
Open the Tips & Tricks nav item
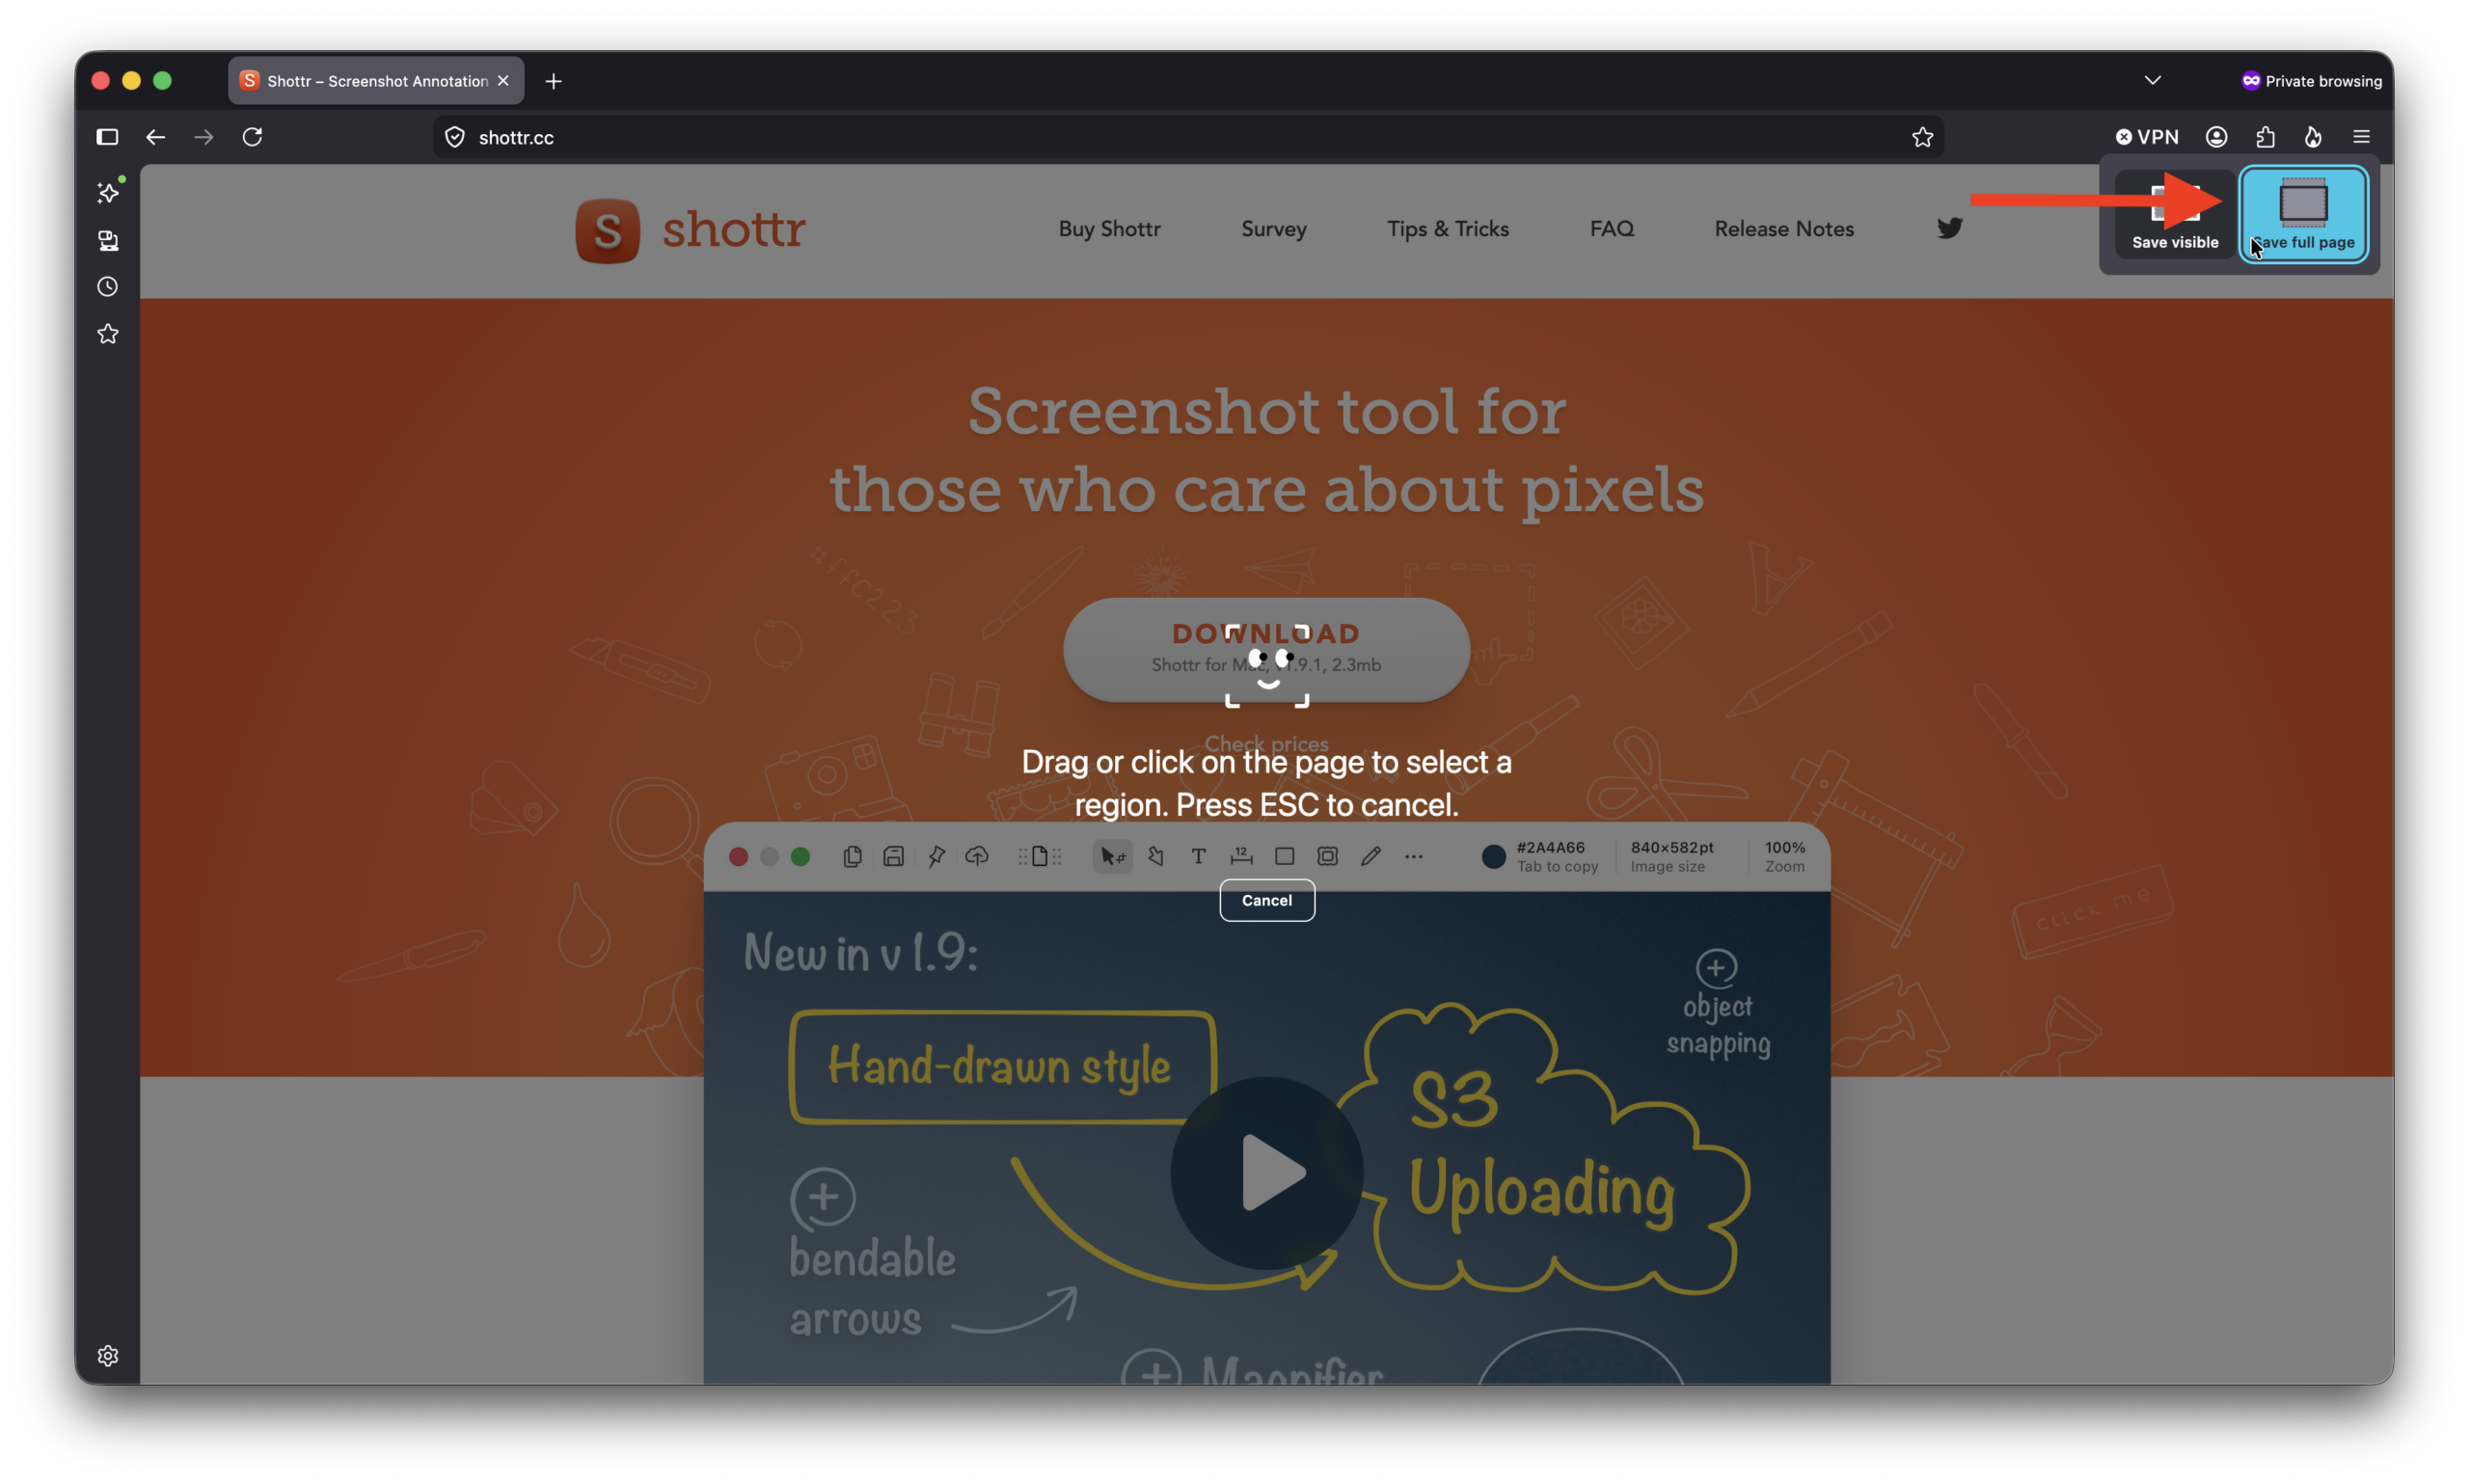(1447, 229)
